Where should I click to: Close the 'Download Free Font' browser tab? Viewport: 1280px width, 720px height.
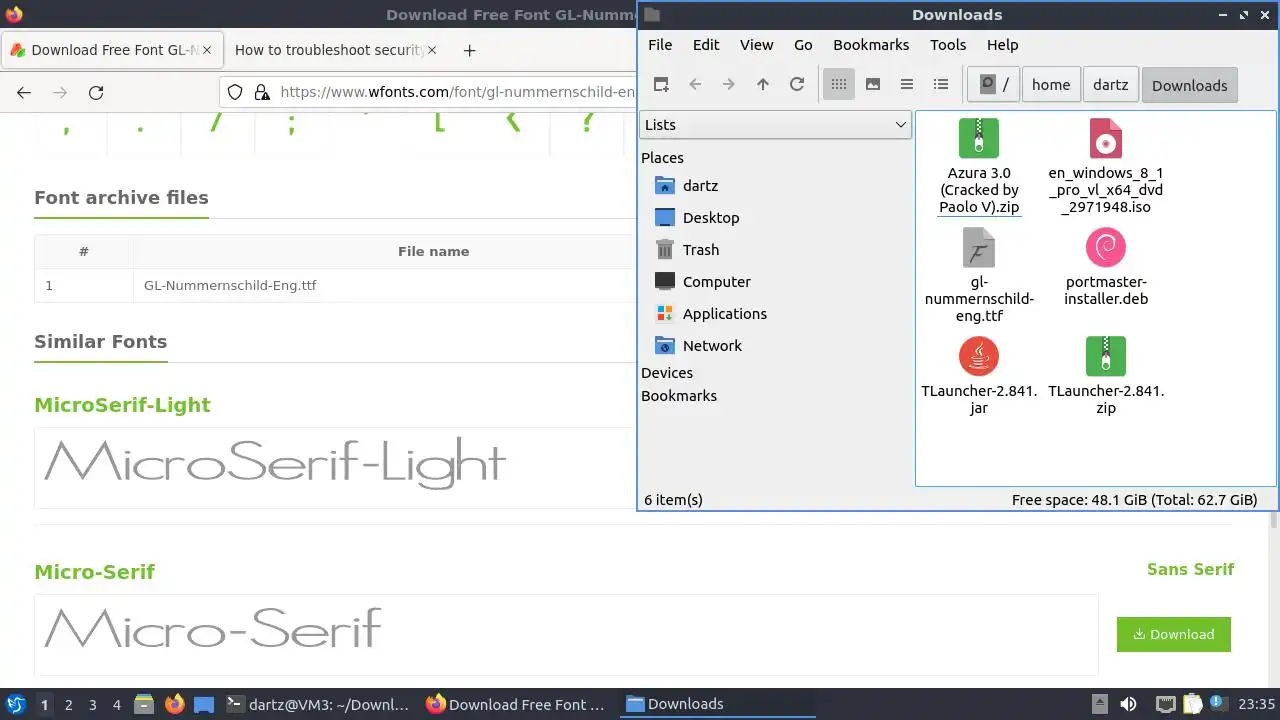206,50
